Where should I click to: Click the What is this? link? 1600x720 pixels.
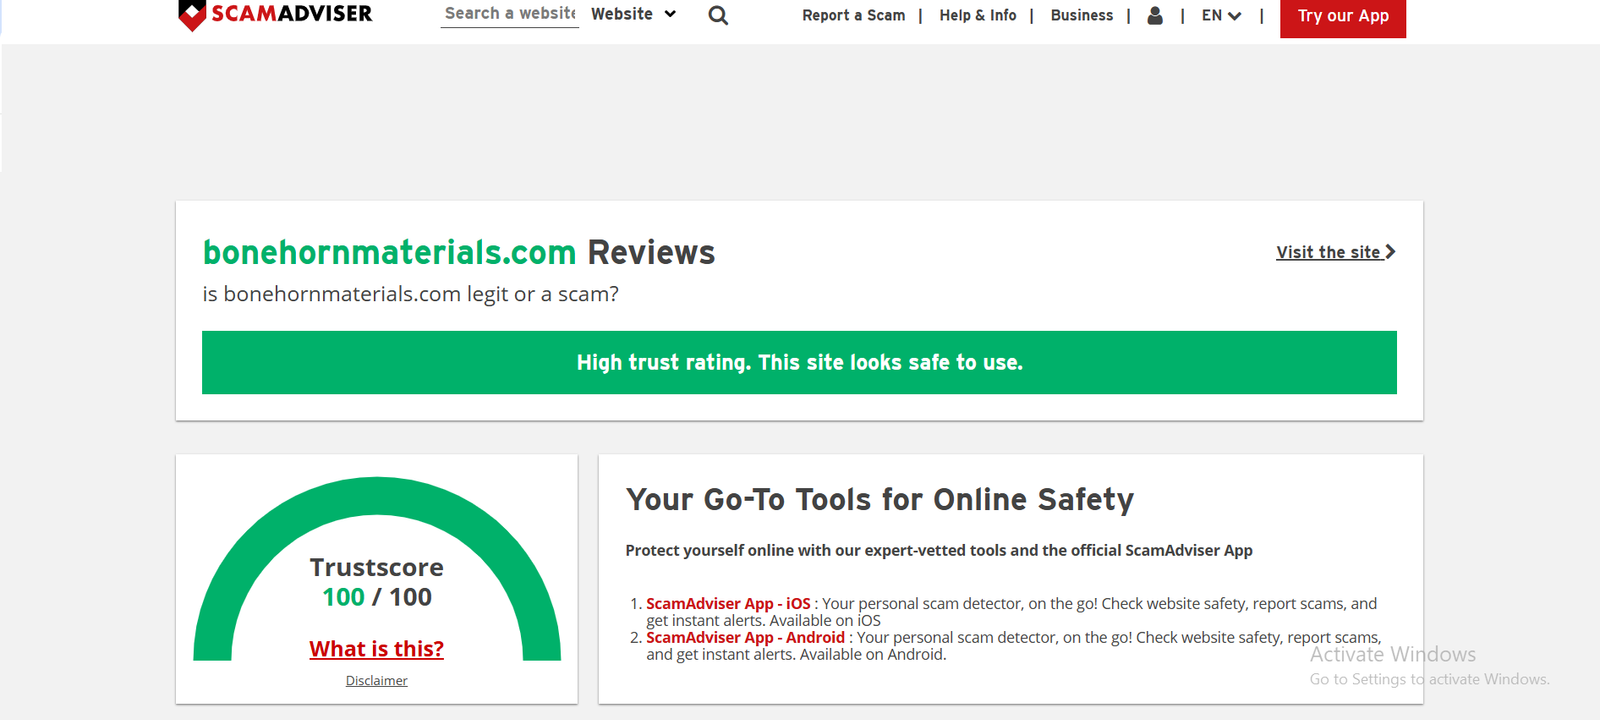[377, 649]
